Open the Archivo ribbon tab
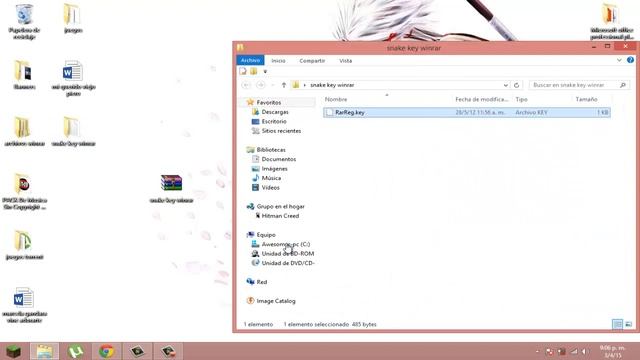The image size is (640, 360). tap(250, 60)
